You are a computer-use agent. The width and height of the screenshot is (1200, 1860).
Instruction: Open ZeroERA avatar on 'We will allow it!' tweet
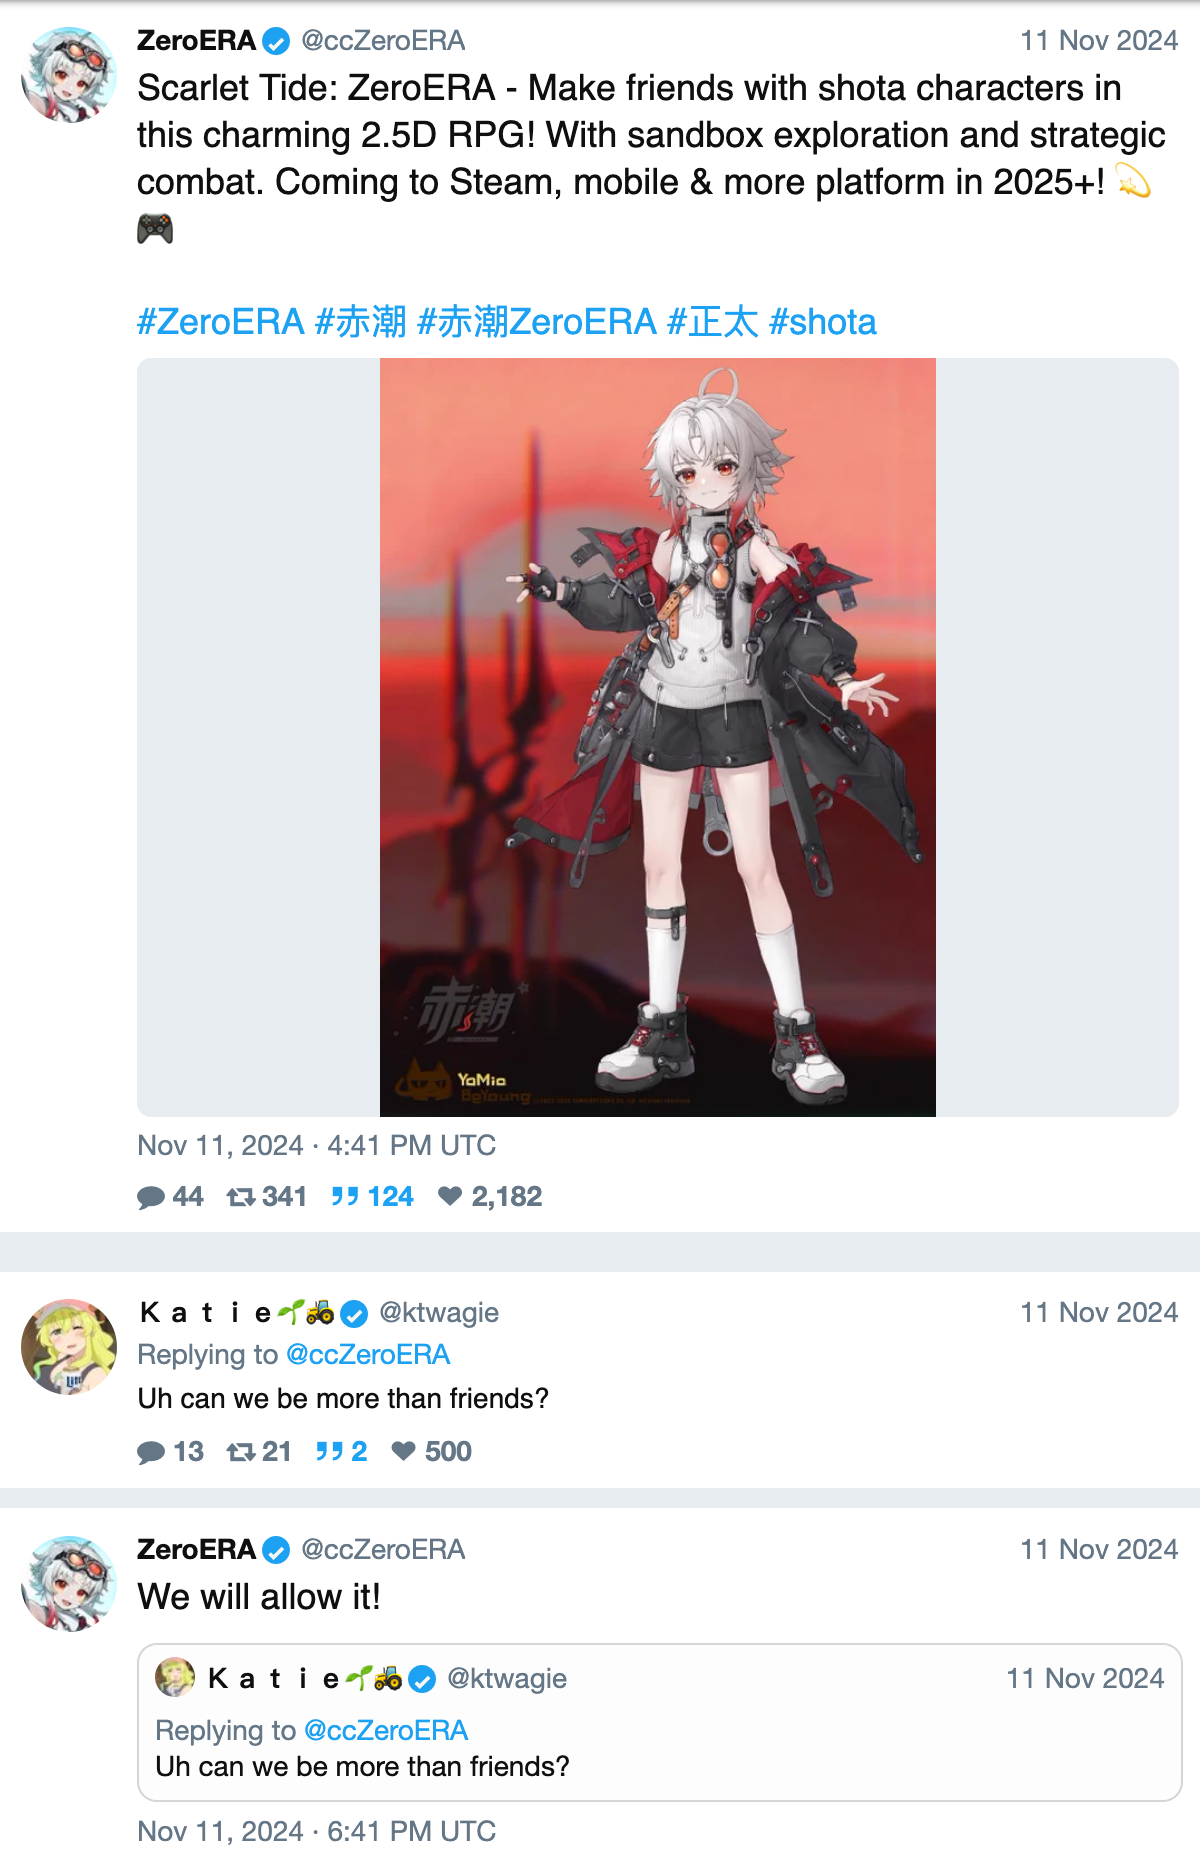click(x=69, y=1584)
